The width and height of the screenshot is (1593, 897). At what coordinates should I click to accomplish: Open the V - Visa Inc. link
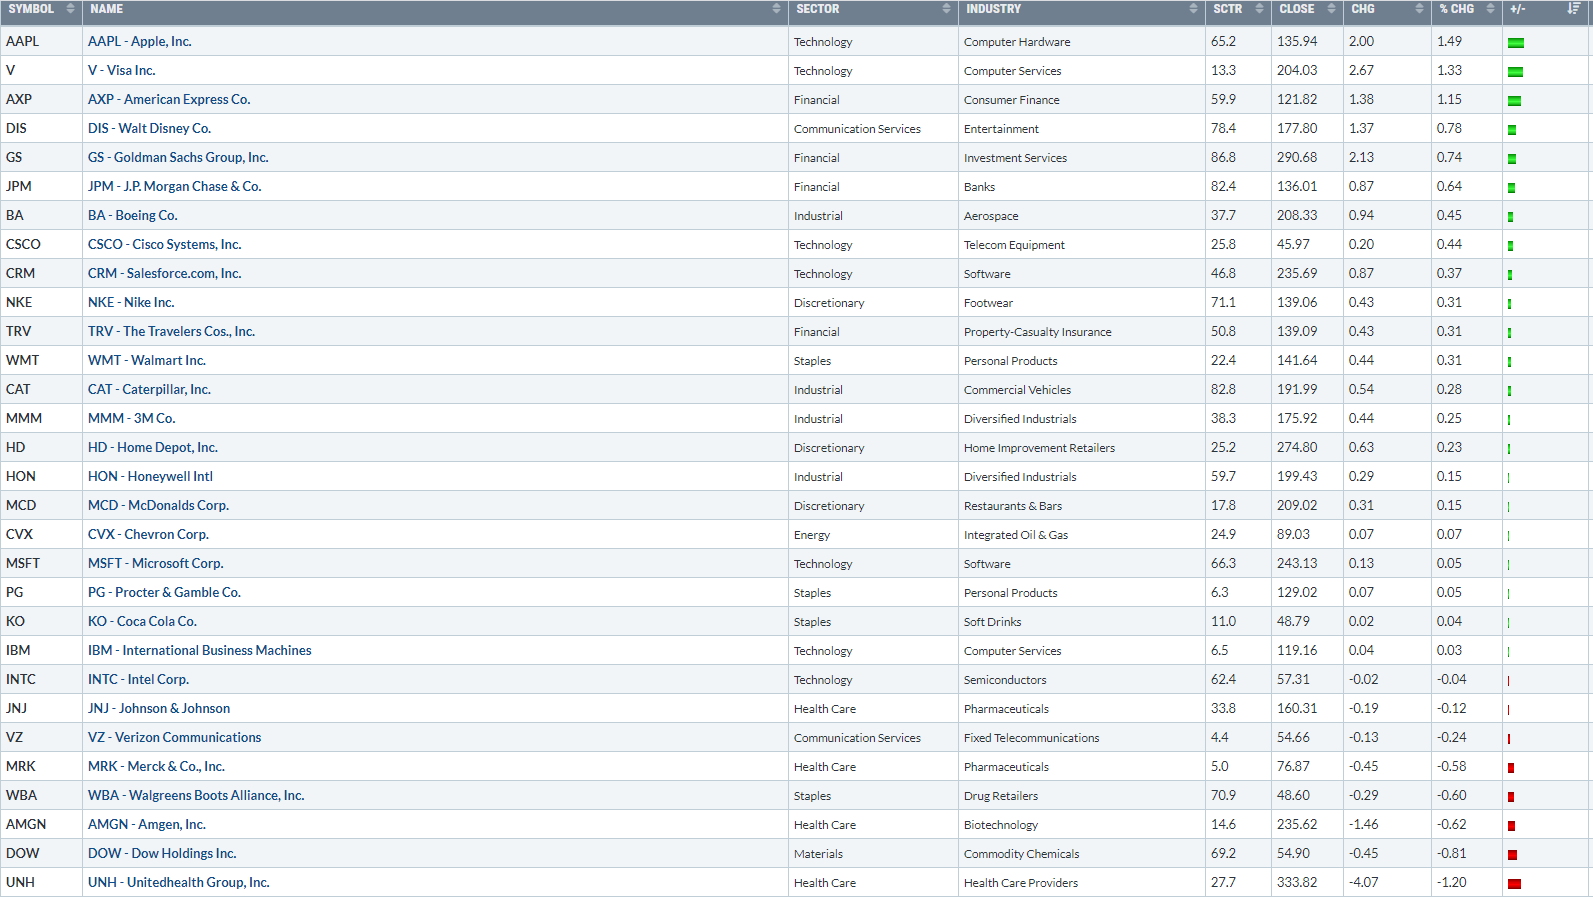click(x=121, y=70)
